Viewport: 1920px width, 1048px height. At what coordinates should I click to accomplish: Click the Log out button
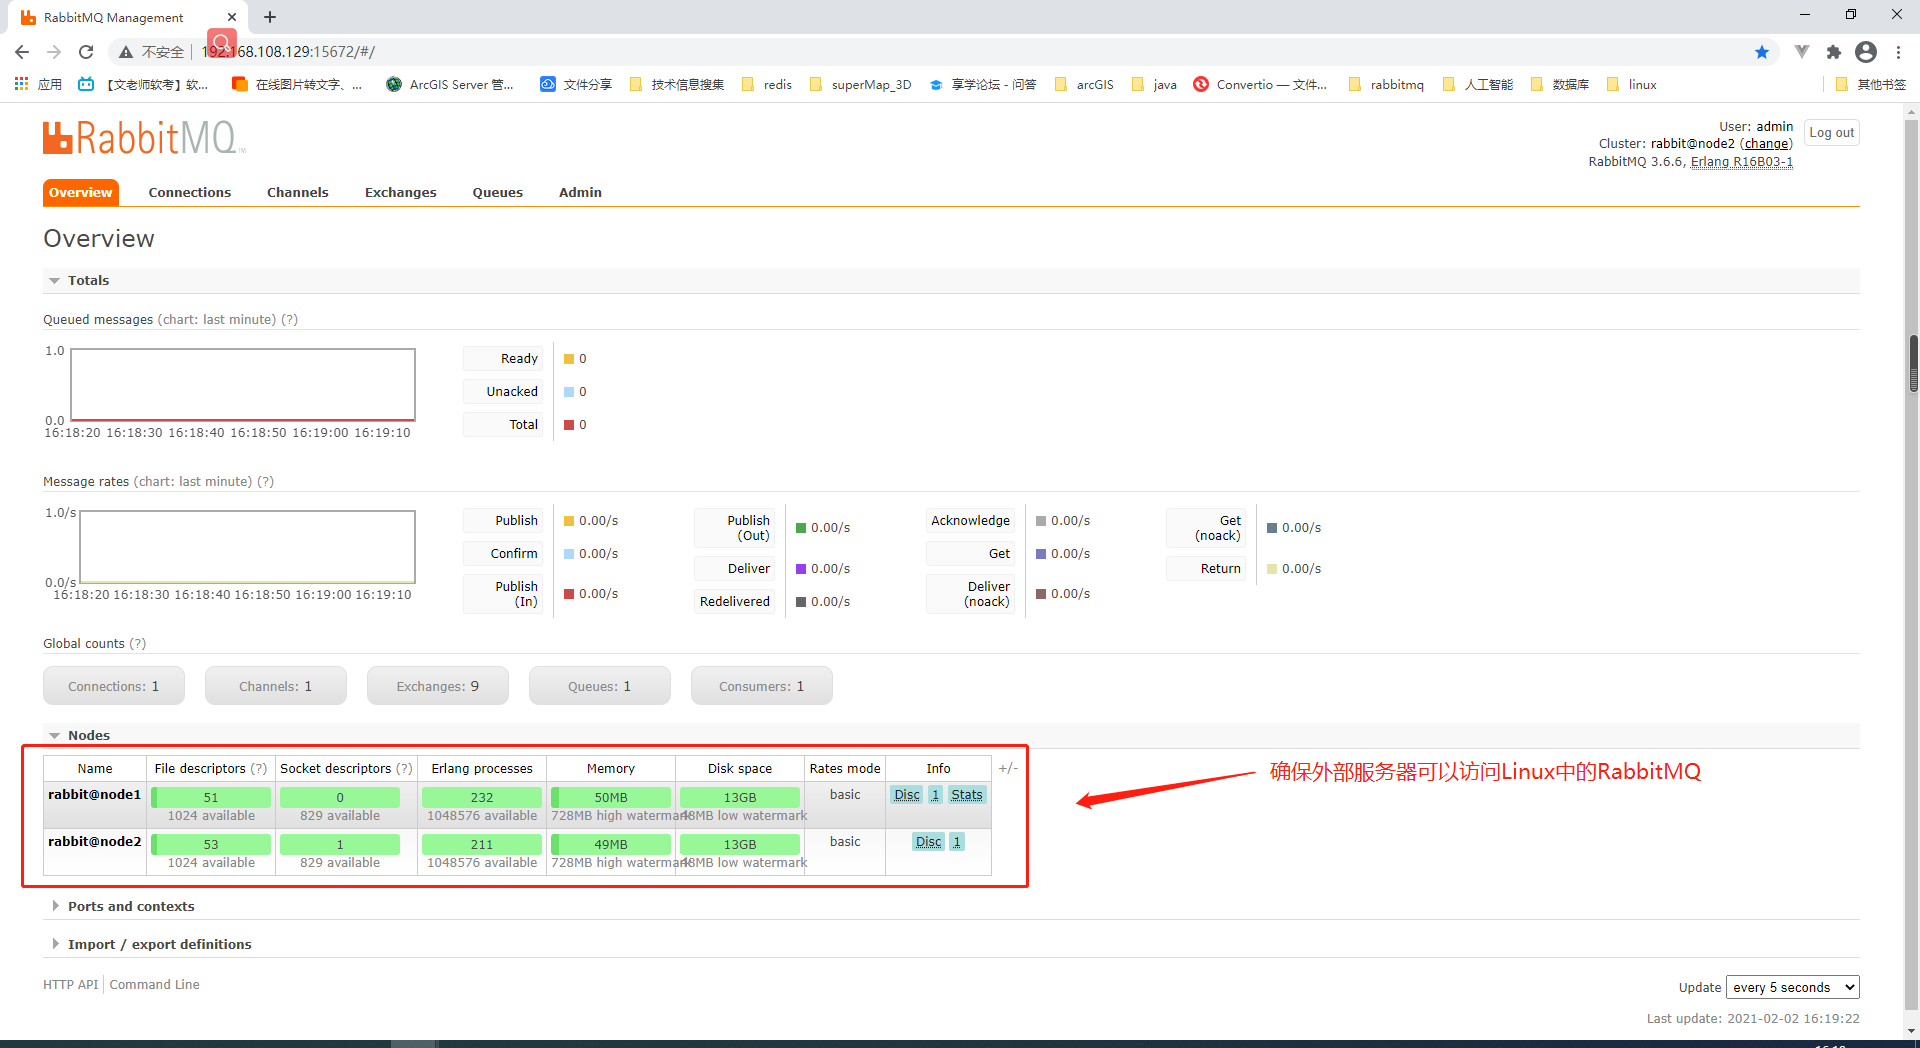tap(1831, 132)
